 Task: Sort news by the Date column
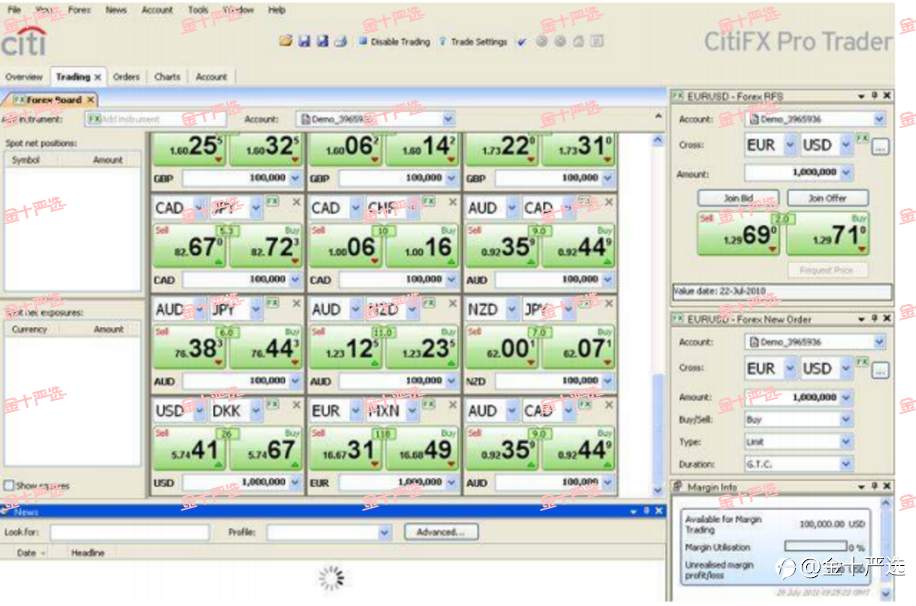click(30, 552)
